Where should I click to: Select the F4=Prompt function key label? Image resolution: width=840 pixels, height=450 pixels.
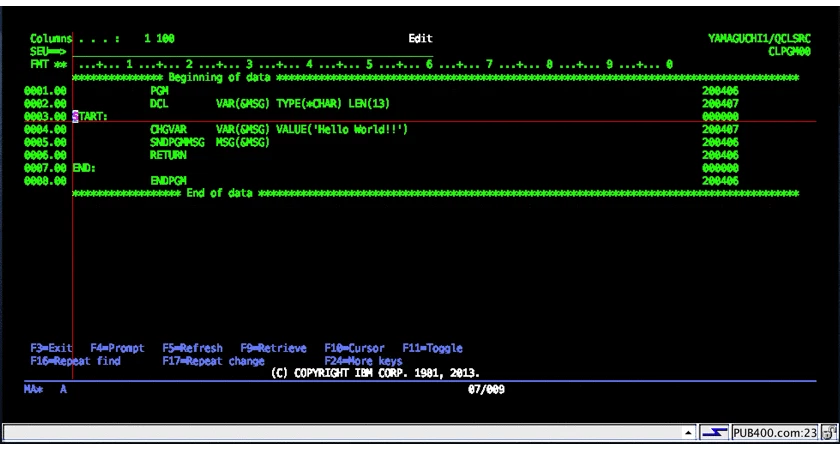pos(117,348)
